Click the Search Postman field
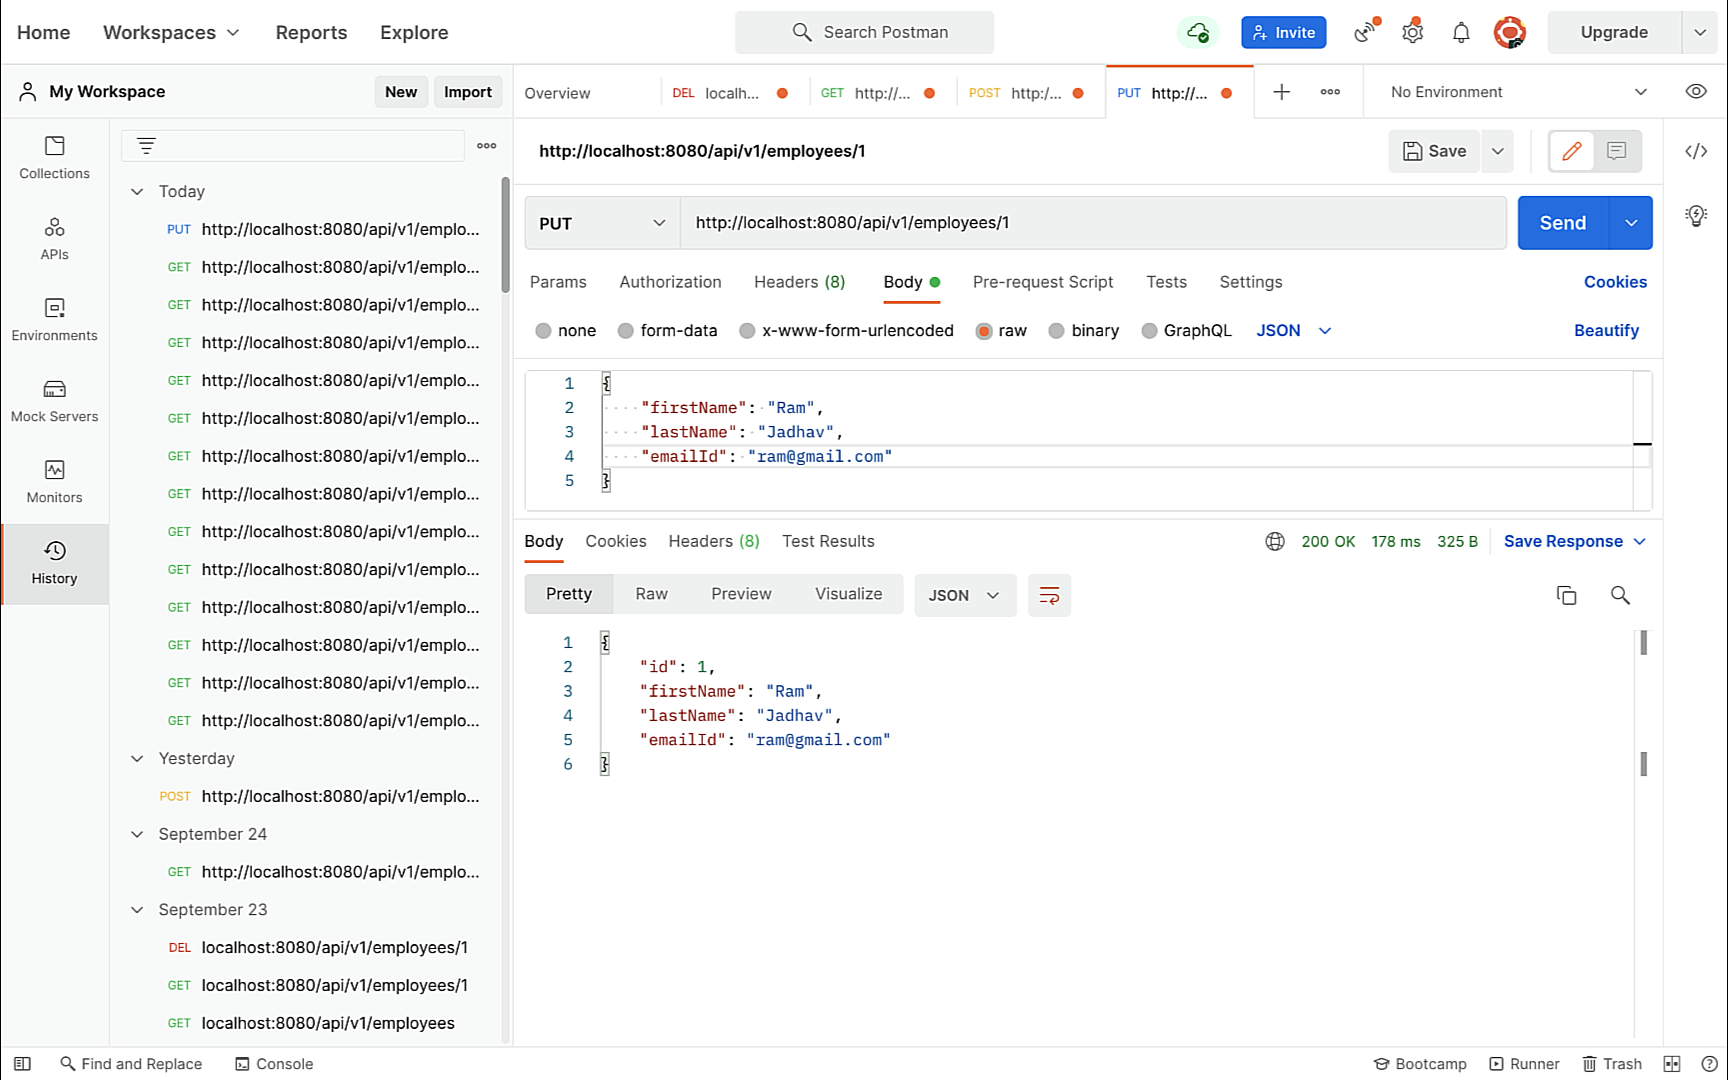This screenshot has width=1728, height=1080. (x=865, y=32)
